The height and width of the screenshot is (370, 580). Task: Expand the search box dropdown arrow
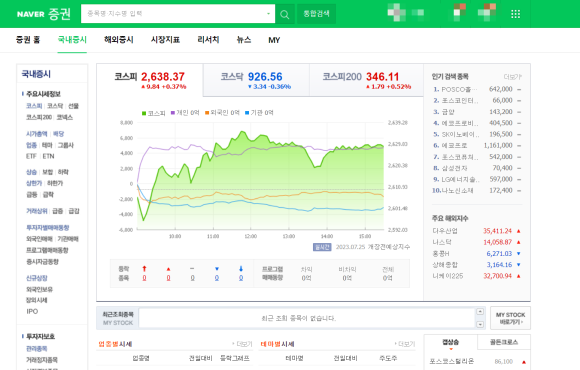(x=269, y=14)
